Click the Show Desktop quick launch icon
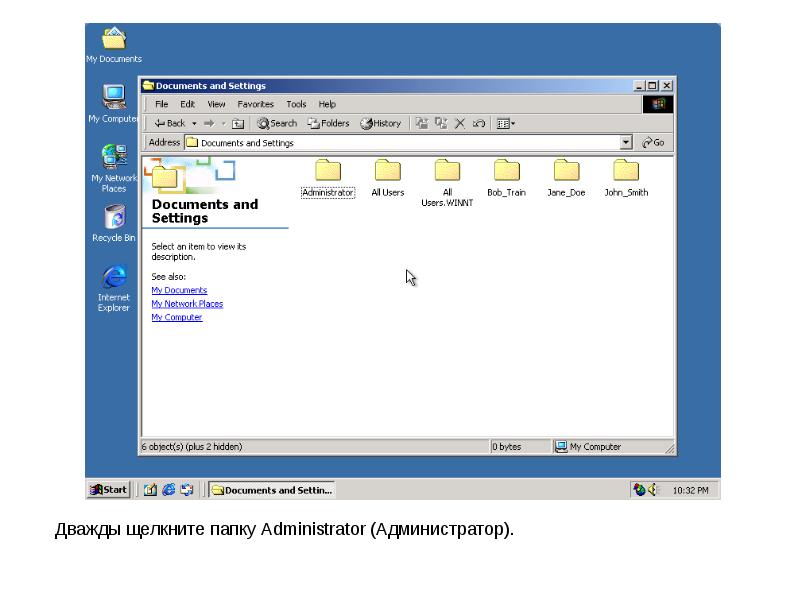The image size is (800, 600). 150,490
